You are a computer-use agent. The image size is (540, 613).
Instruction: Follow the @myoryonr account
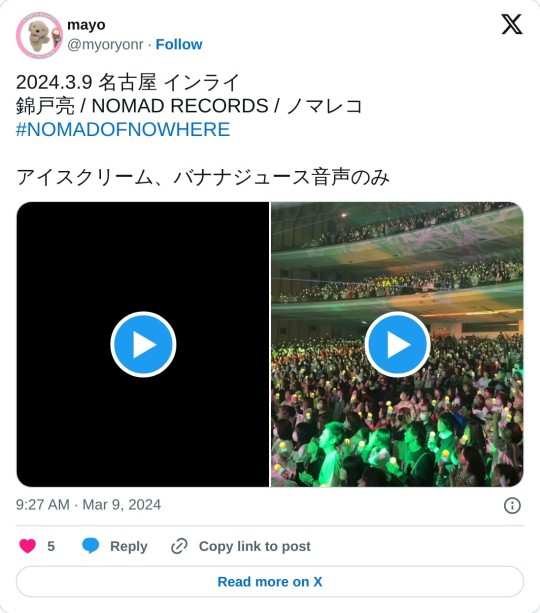pos(179,45)
